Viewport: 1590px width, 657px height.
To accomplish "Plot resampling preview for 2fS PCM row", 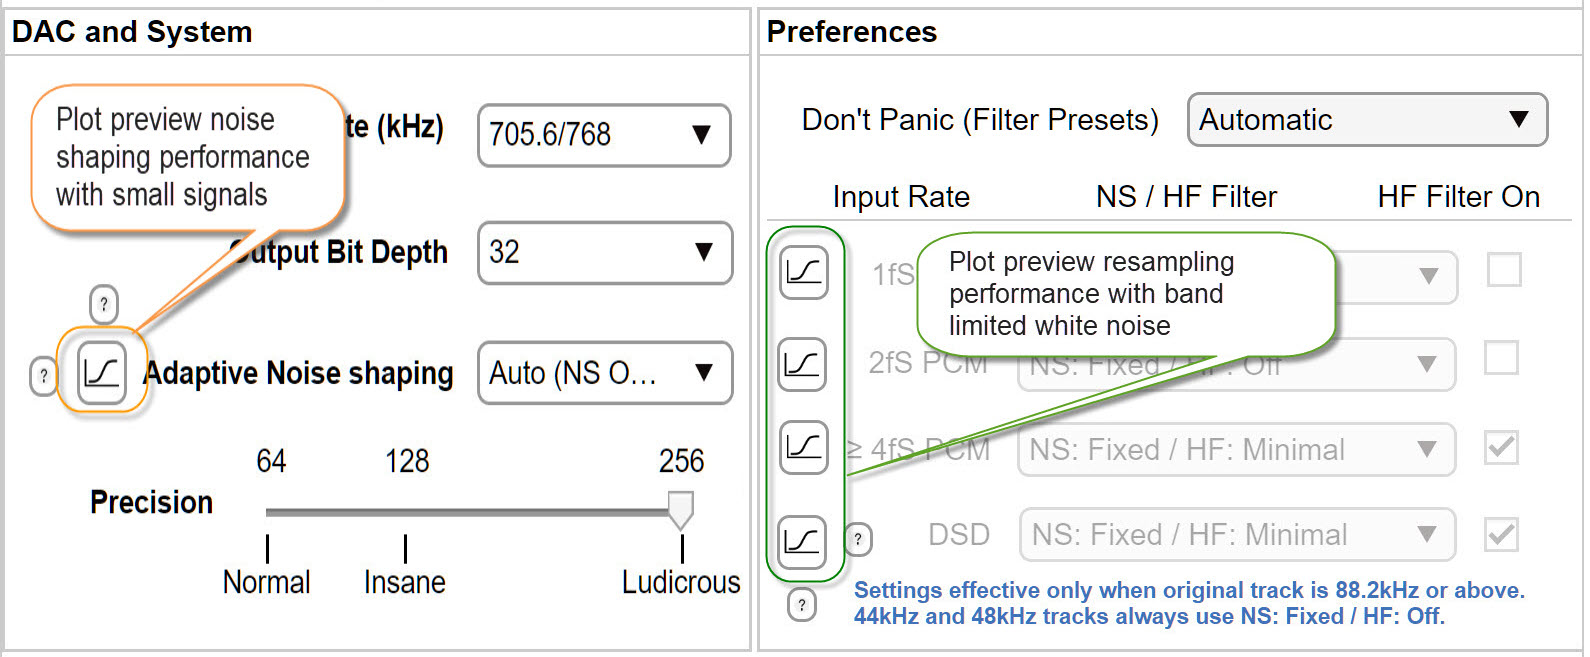I will click(x=803, y=363).
